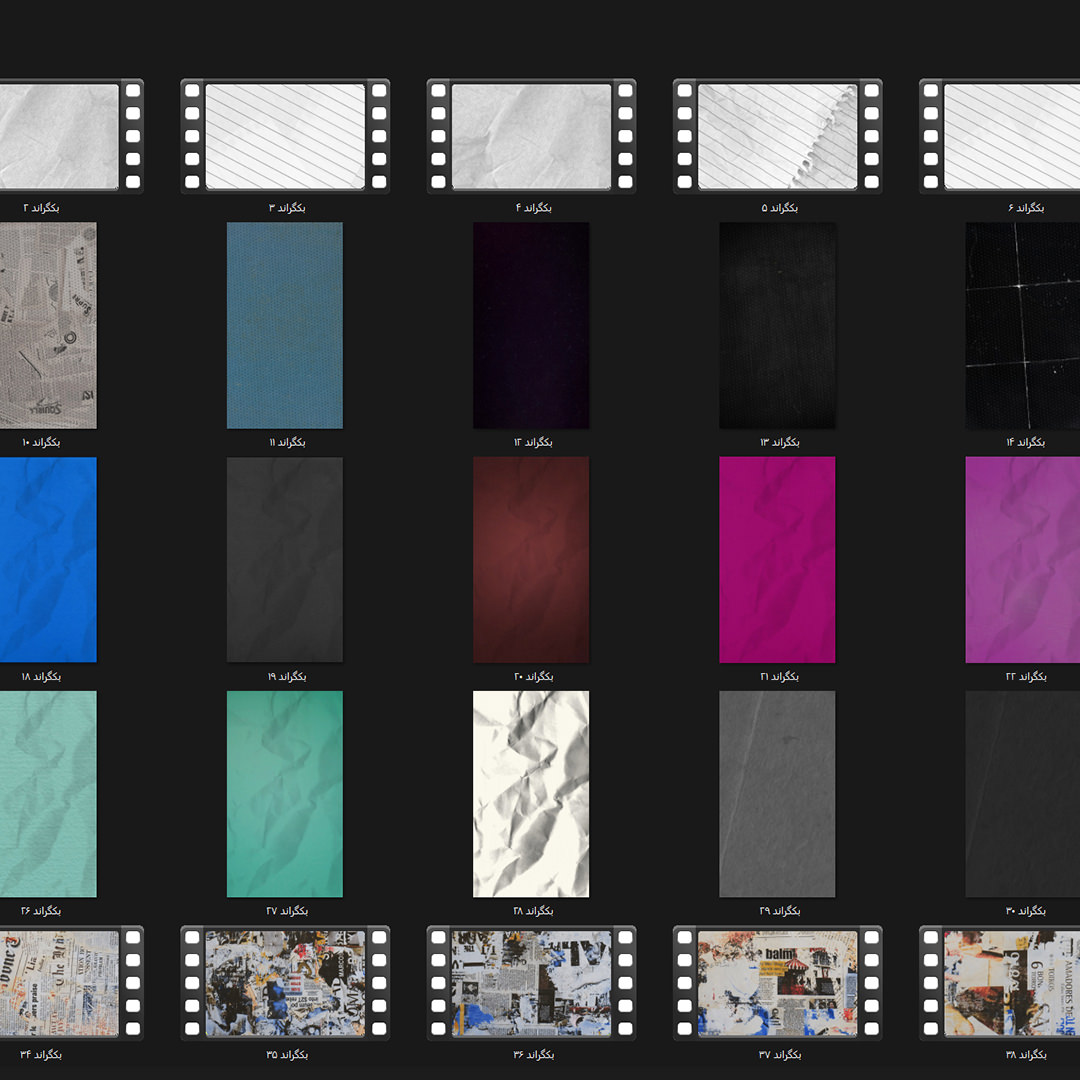This screenshot has width=1080, height=1080.
Task: Select the black grunge texture بکگراند ۱۳
Action: [x=777, y=325]
